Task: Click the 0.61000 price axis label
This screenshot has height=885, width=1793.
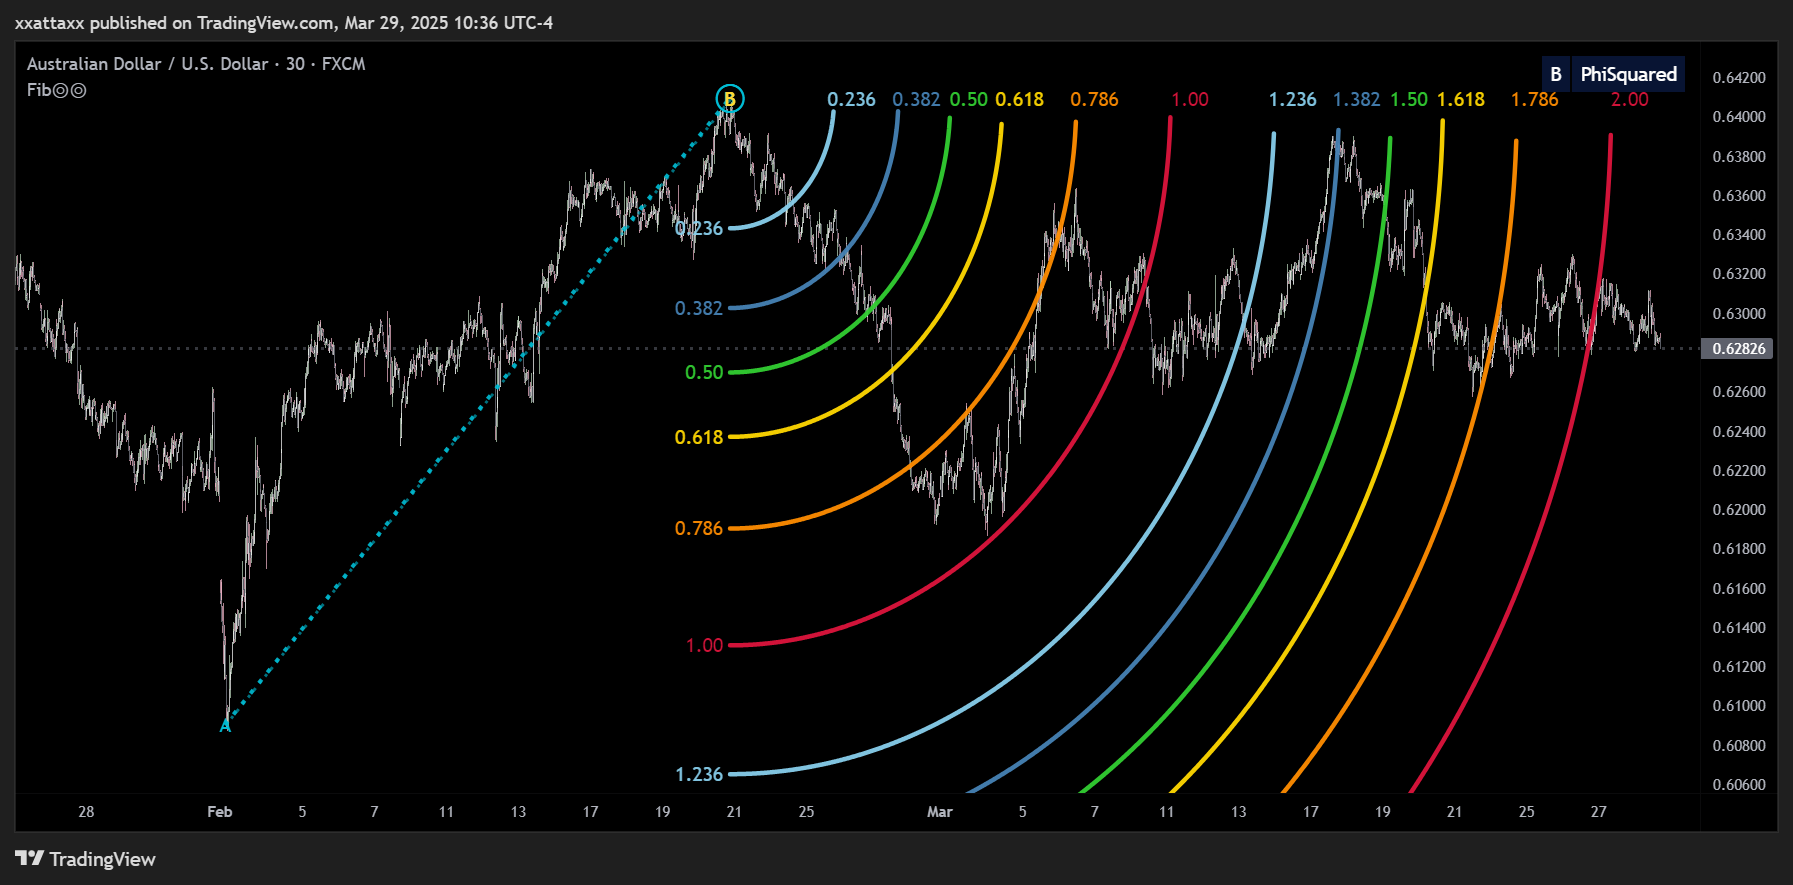Action: pos(1739,706)
